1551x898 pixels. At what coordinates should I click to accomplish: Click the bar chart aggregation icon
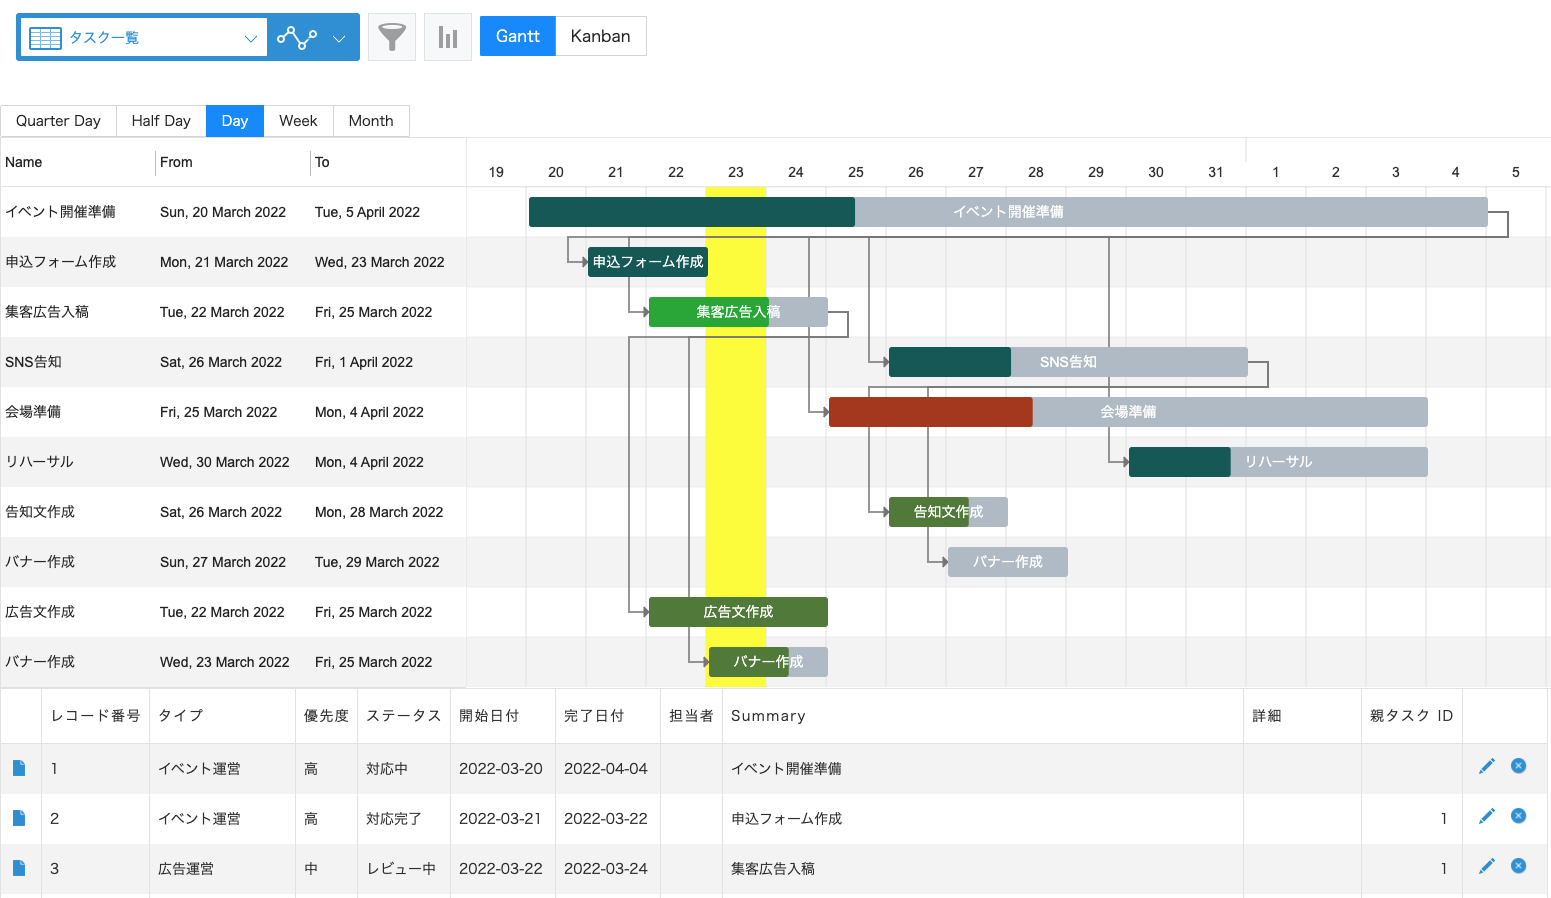coord(447,36)
